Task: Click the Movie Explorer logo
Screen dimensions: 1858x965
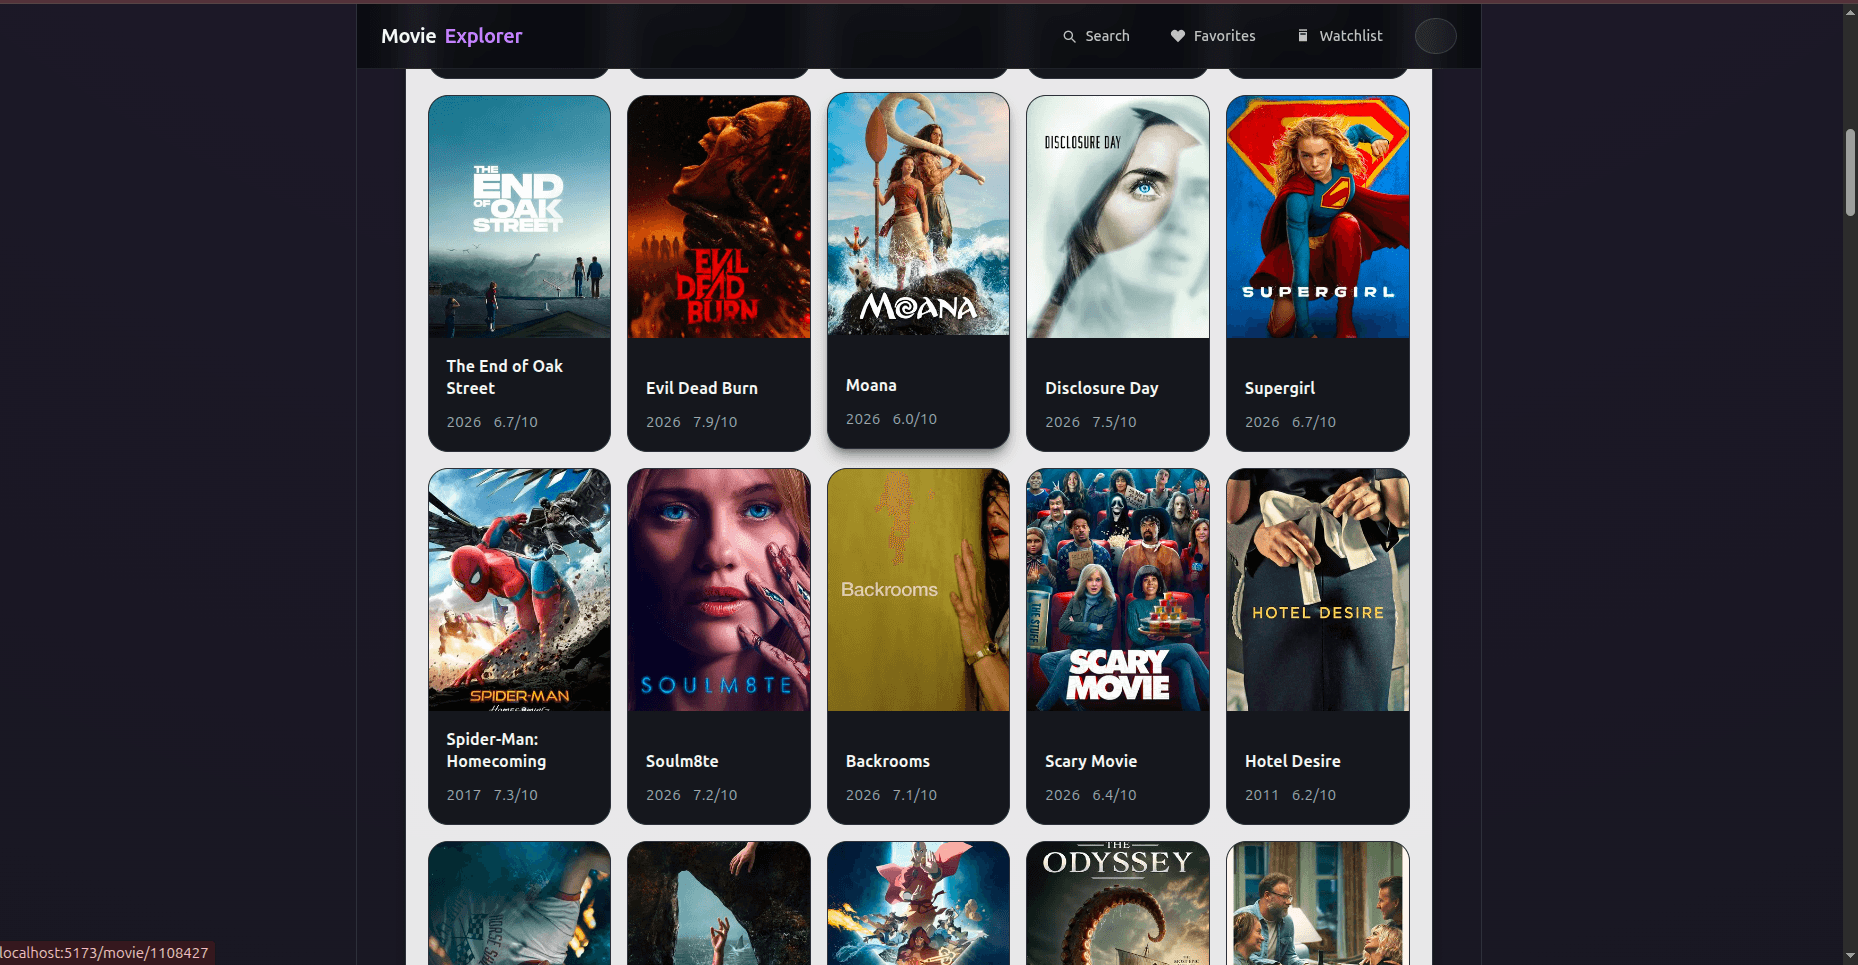Action: click(451, 36)
